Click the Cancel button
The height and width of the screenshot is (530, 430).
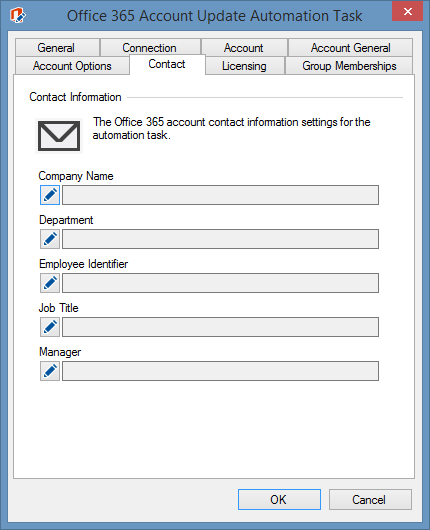click(x=370, y=499)
